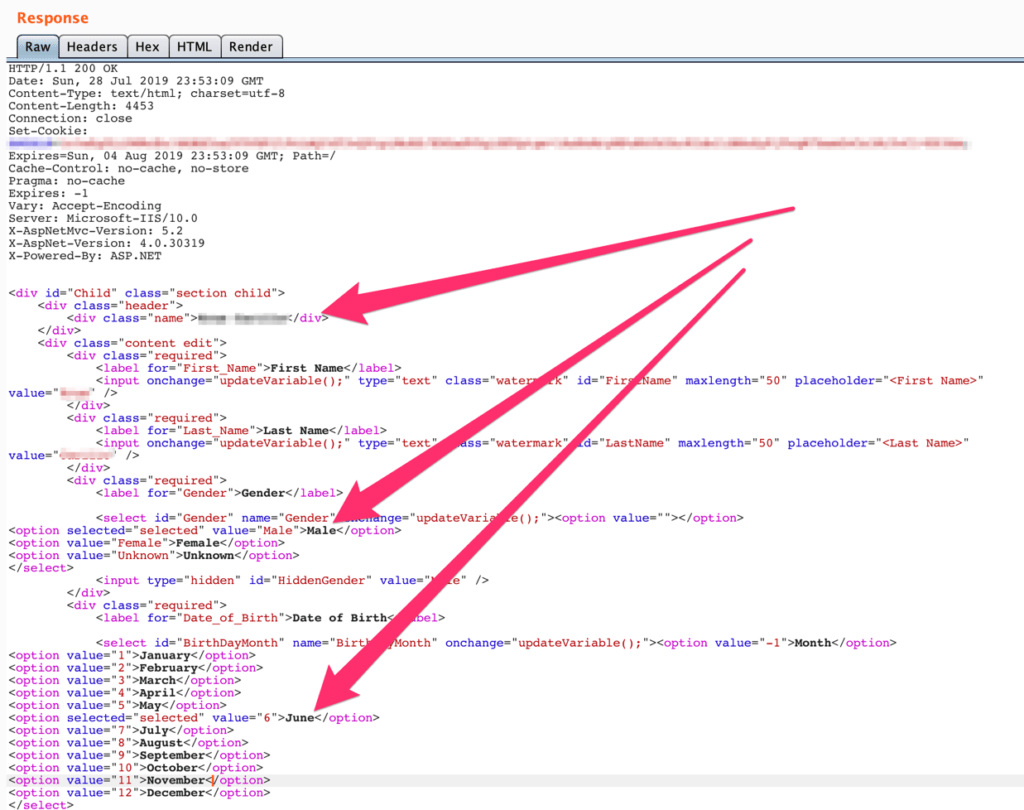
Task: Show the HTML tab
Action: click(x=195, y=47)
